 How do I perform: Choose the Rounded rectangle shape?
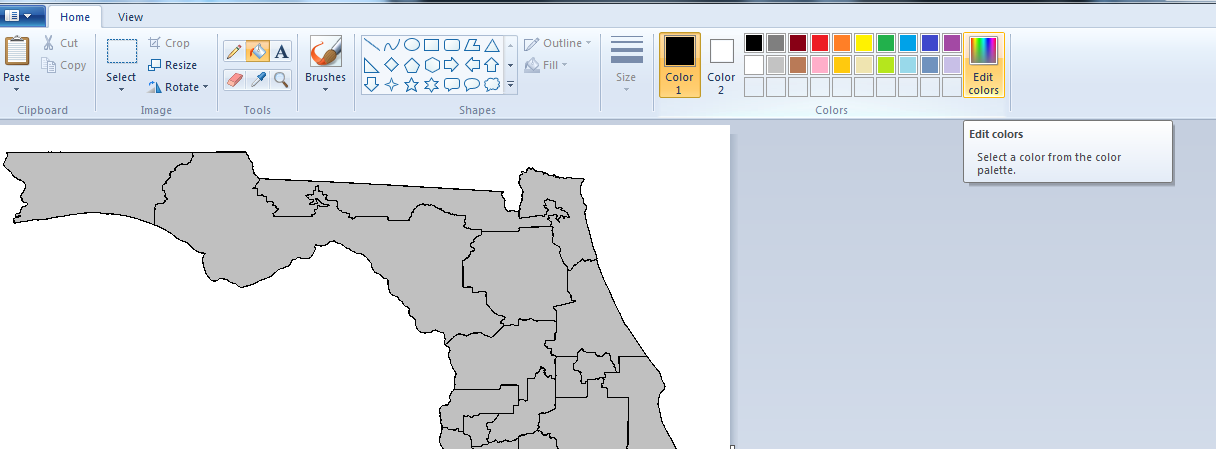451,45
